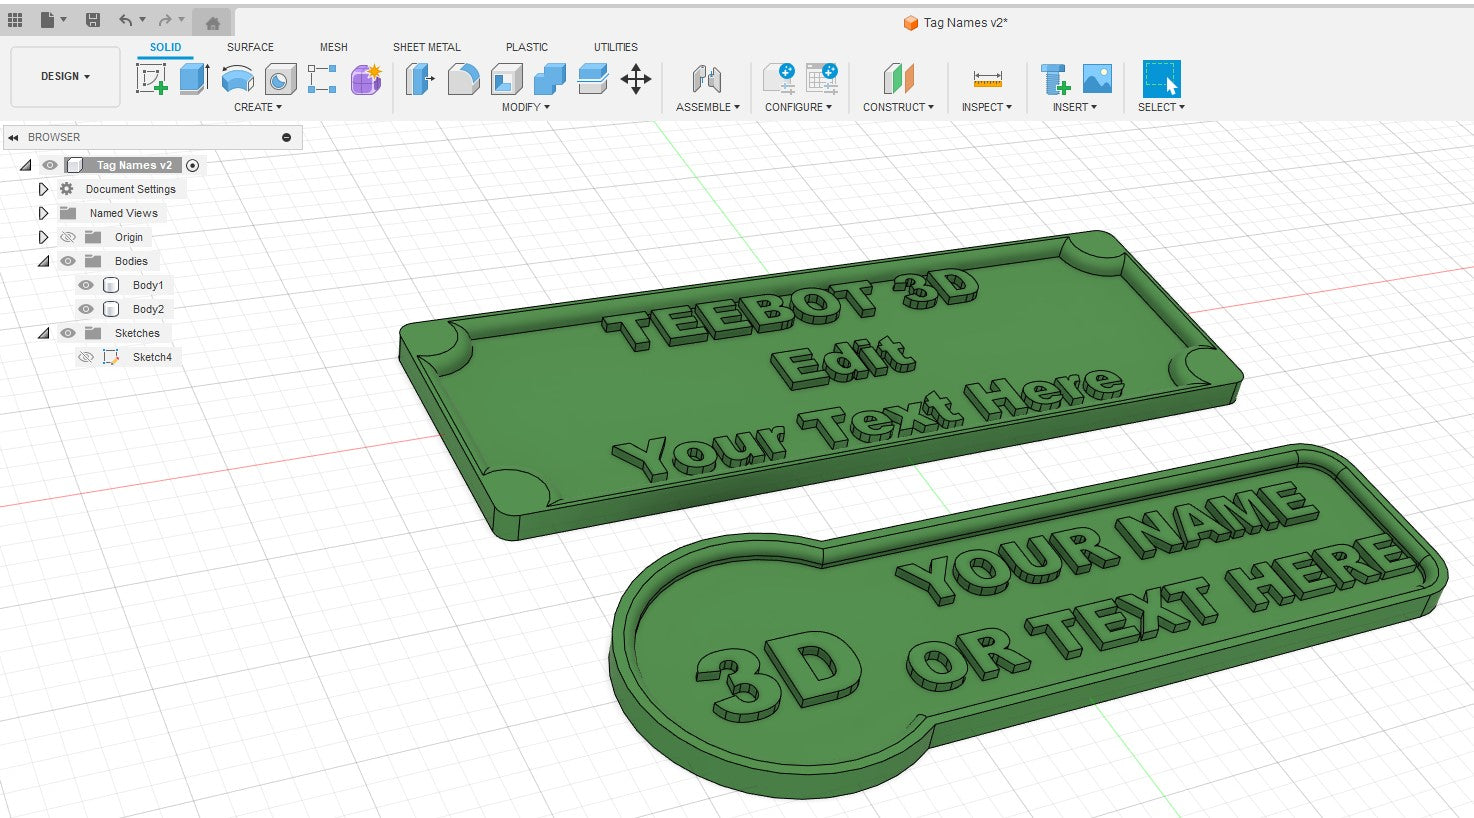Viewport: 1474px width, 818px height.
Task: Collapse the Bodies folder
Action: click(43, 261)
